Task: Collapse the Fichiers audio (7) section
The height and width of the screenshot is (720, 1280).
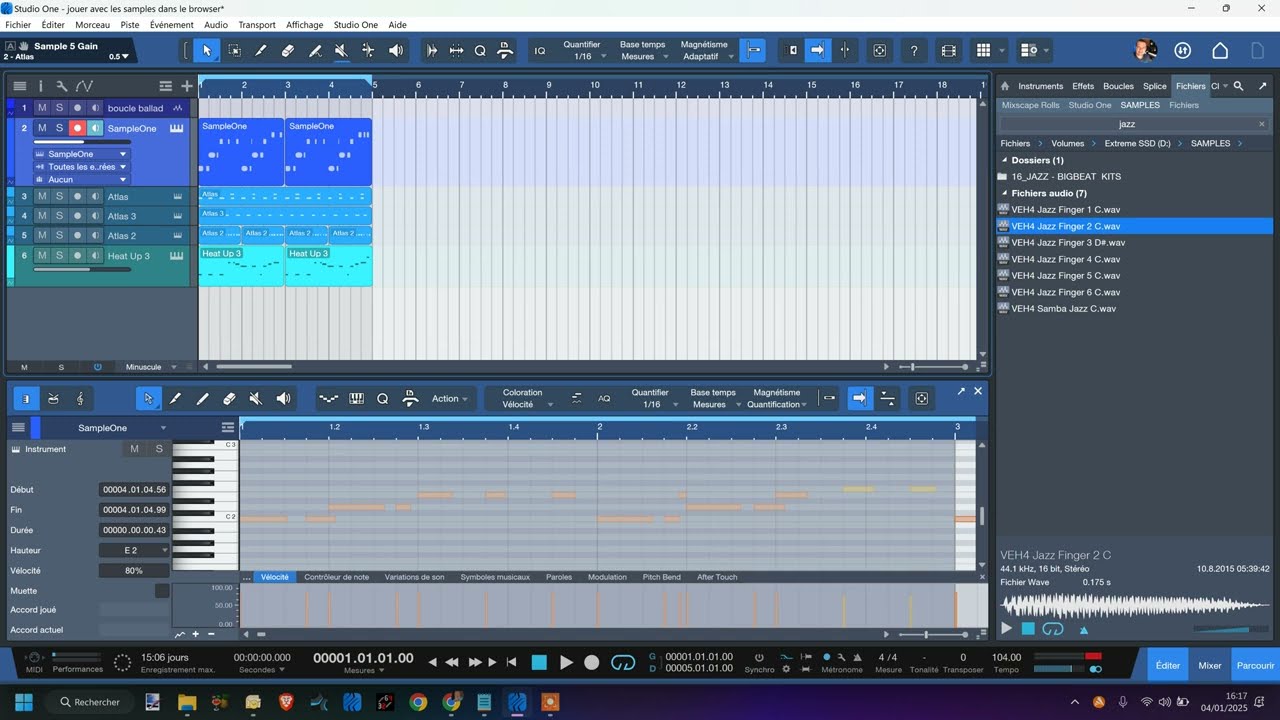Action: click(1004, 193)
